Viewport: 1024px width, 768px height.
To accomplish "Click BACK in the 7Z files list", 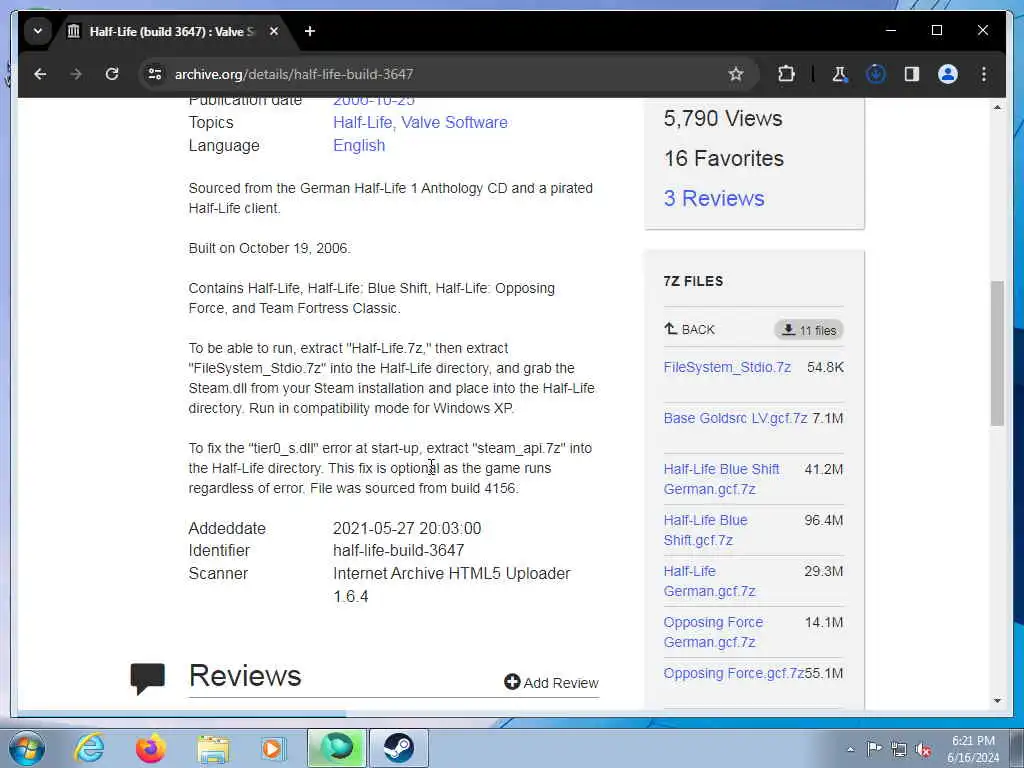I will point(690,329).
